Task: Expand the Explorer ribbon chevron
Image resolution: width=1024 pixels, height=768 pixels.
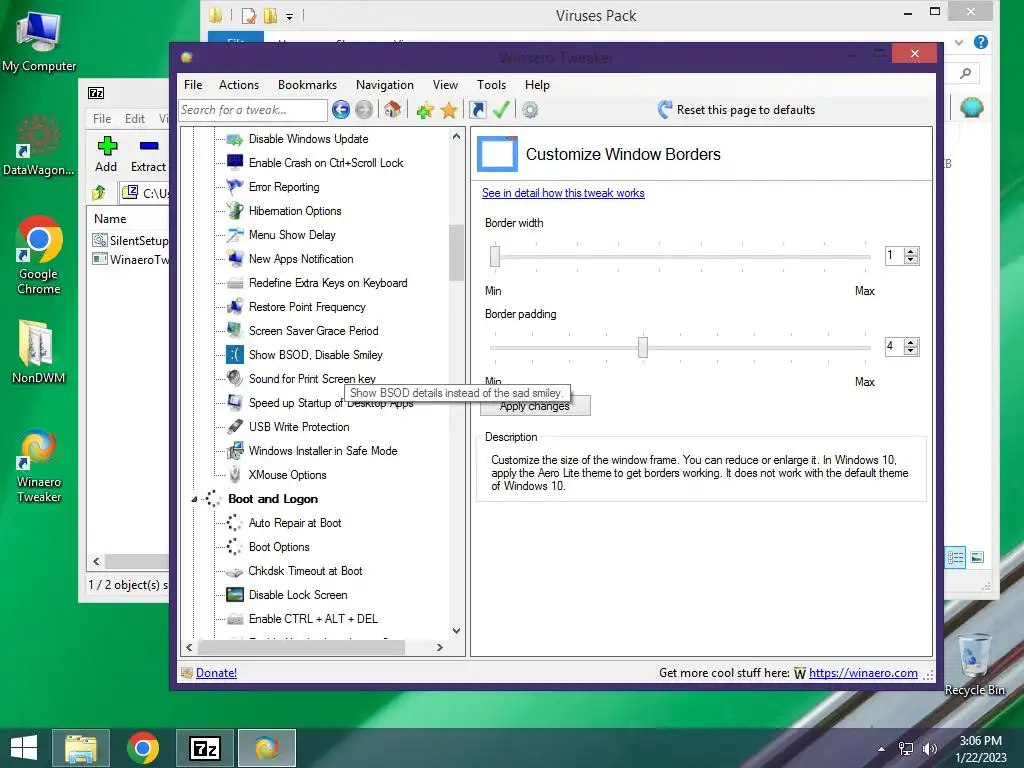Action: pyautogui.click(x=959, y=42)
